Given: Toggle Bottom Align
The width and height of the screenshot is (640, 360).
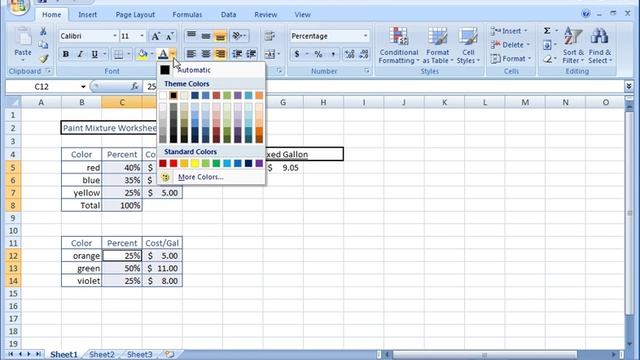Looking at the screenshot, I should (x=220, y=36).
